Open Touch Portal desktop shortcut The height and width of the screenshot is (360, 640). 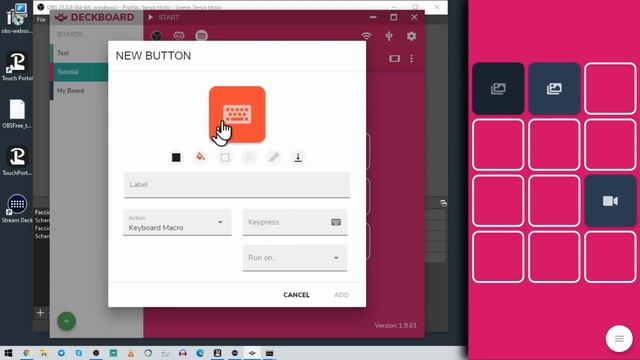coord(17,65)
